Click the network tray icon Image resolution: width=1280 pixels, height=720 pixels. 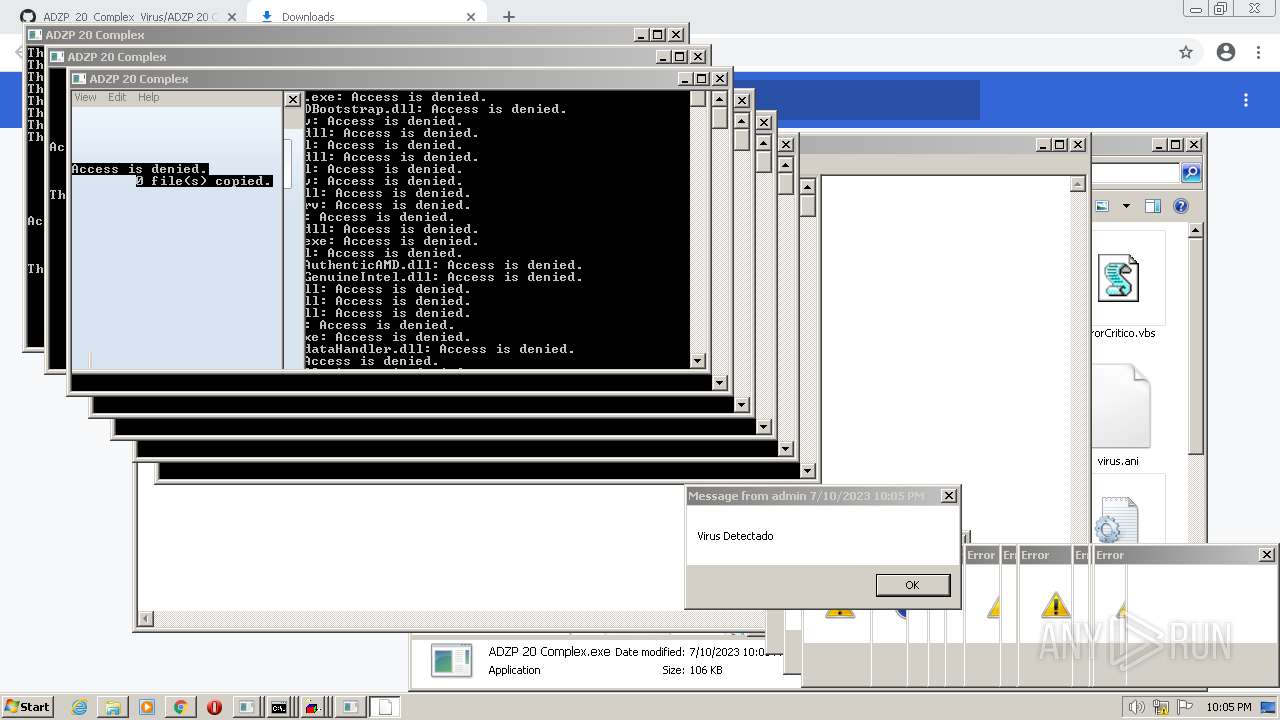1161,707
